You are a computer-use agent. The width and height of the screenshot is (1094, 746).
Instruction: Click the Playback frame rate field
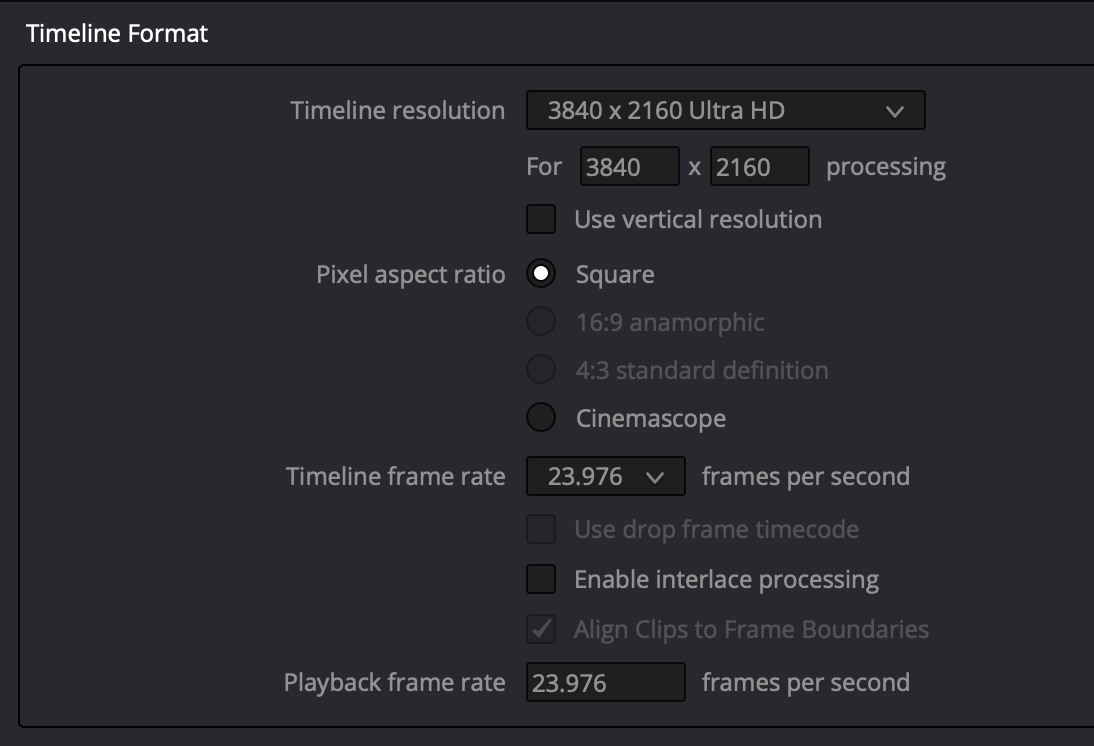(x=605, y=683)
